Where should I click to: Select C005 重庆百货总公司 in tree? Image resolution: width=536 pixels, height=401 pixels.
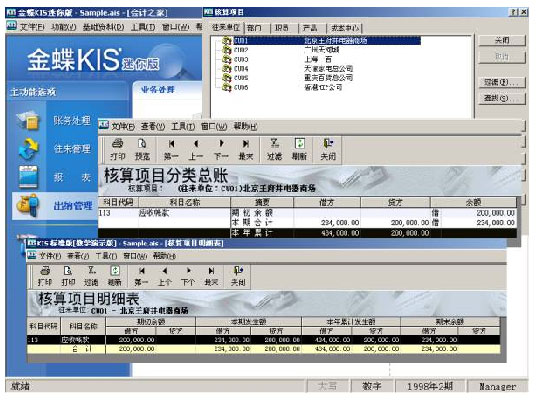(287, 78)
